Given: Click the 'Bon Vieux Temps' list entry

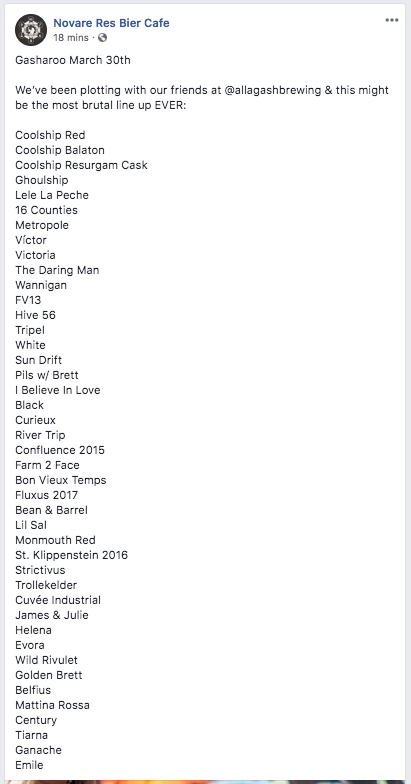Looking at the screenshot, I should tap(60, 480).
